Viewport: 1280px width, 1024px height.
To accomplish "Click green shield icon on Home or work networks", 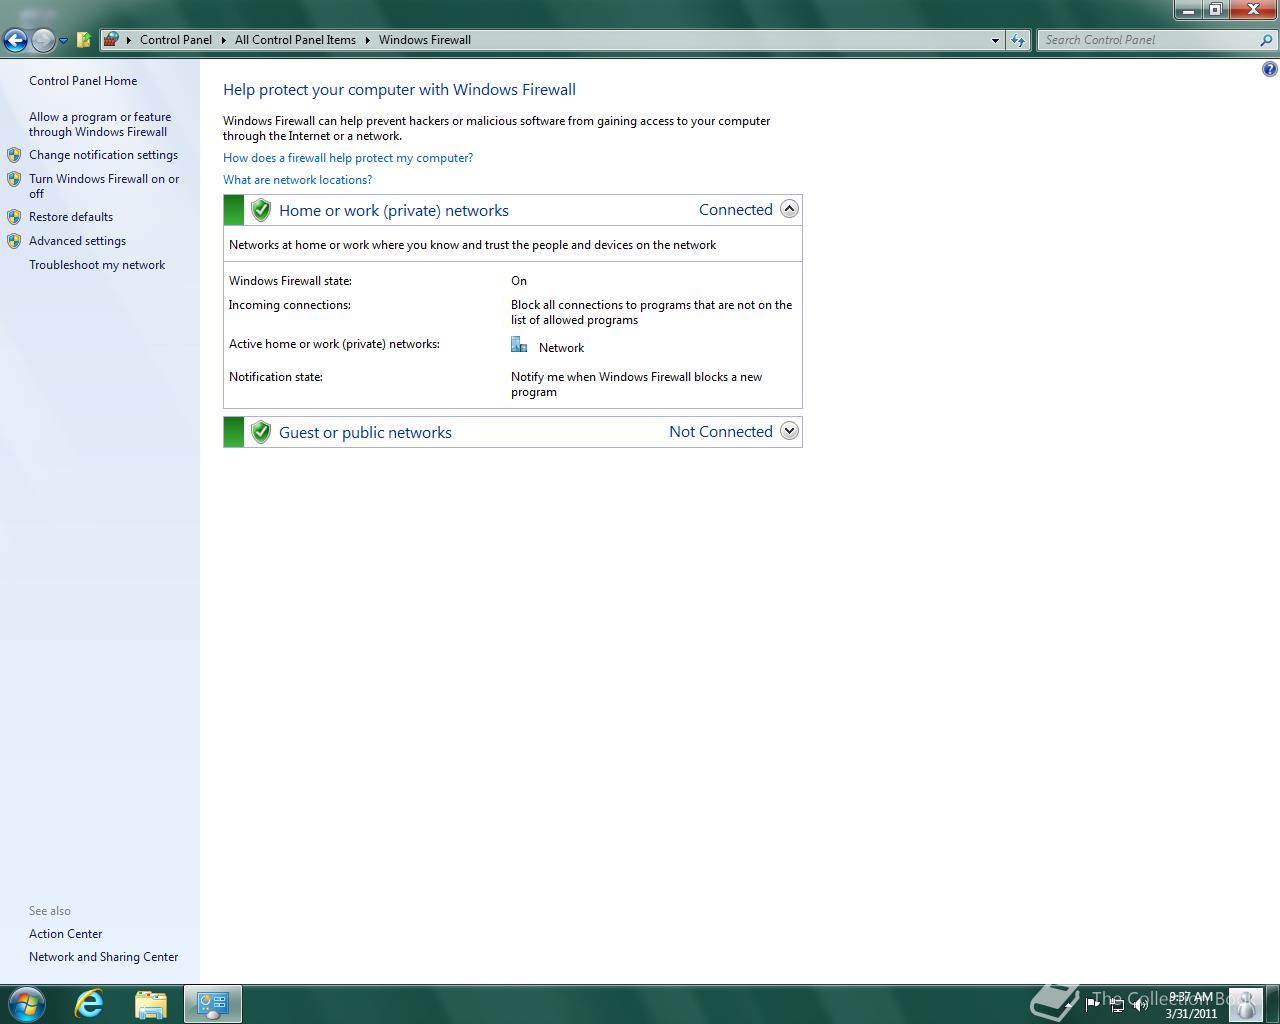I will pos(261,210).
